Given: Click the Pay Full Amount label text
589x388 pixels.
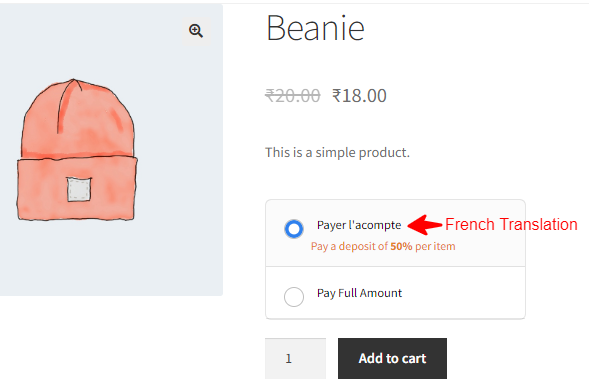Looking at the screenshot, I should 359,293.
